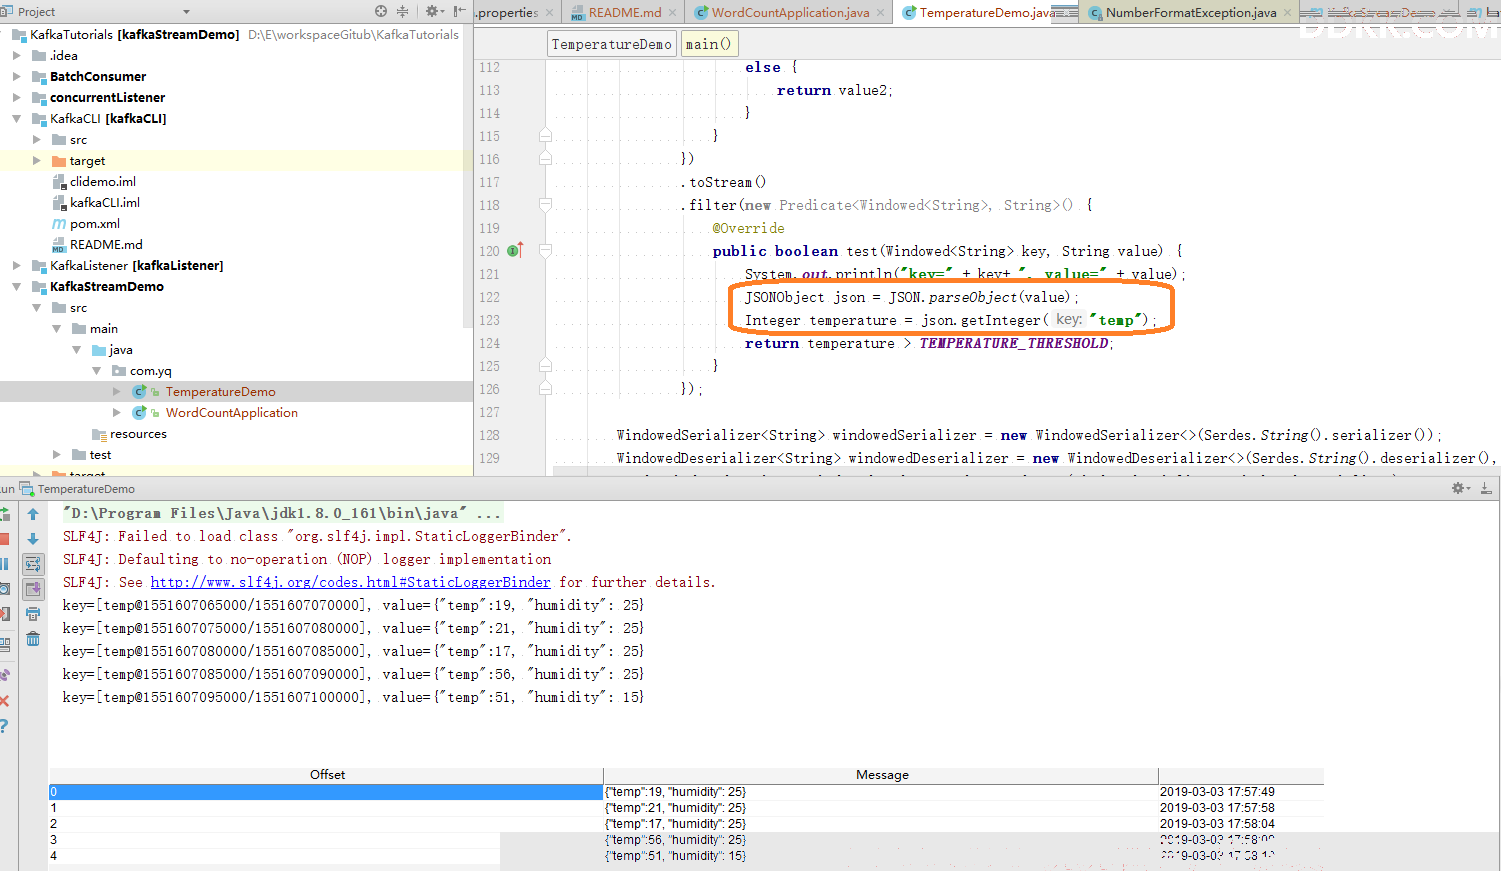This screenshot has height=871, width=1501.
Task: Collapse the KafkaStreamDemo module
Action: 16,287
